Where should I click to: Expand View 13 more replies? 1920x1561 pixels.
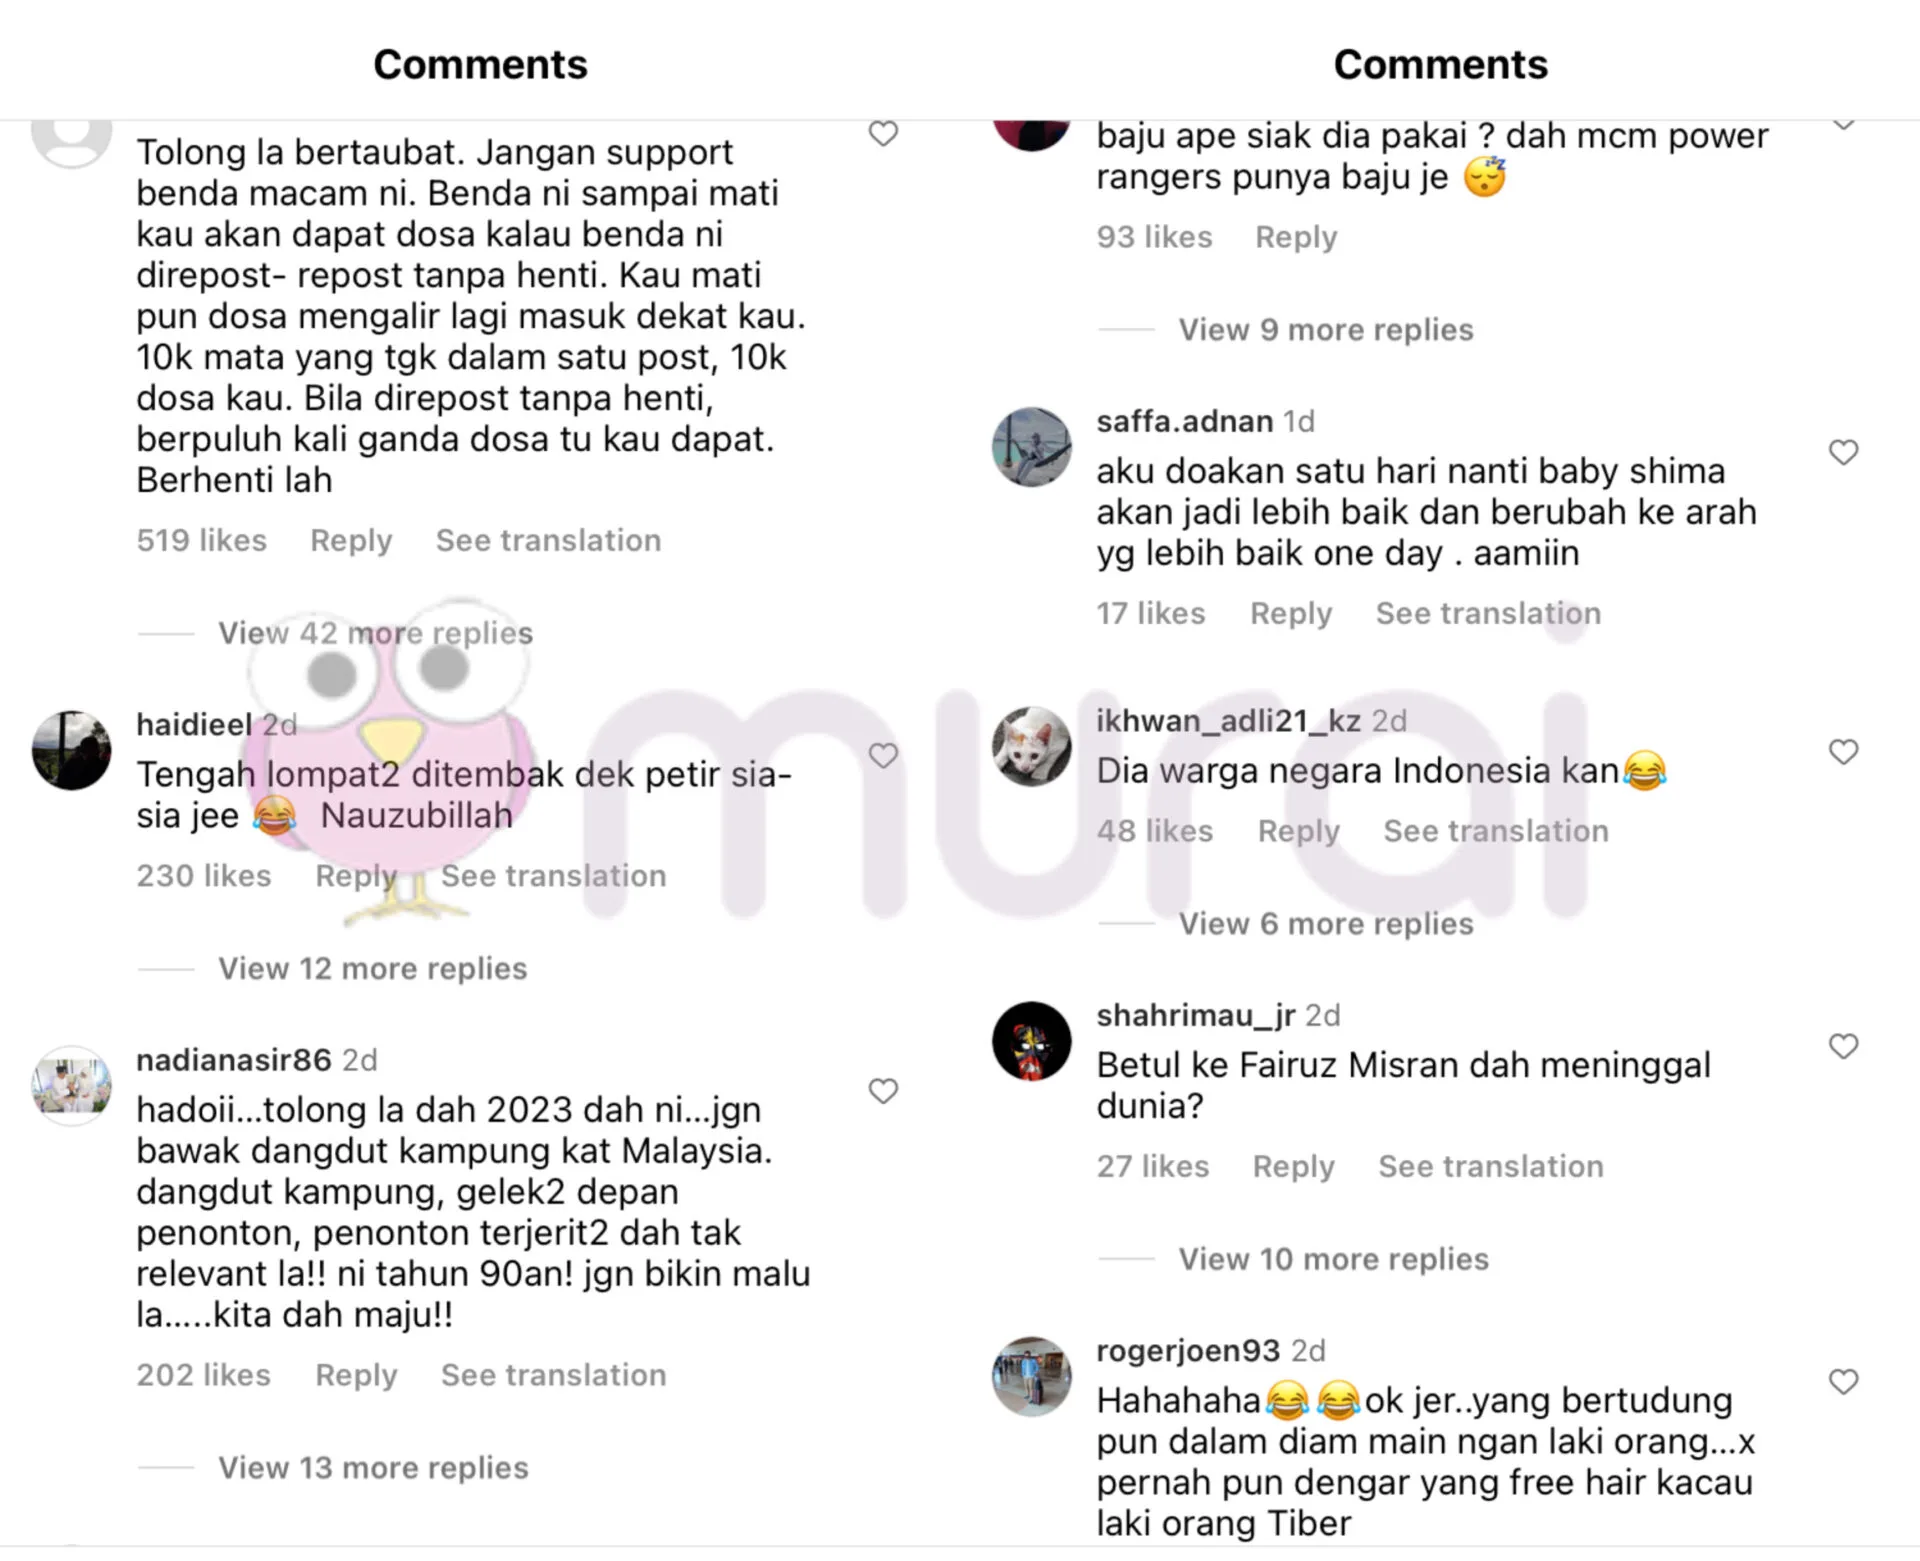374,1467
